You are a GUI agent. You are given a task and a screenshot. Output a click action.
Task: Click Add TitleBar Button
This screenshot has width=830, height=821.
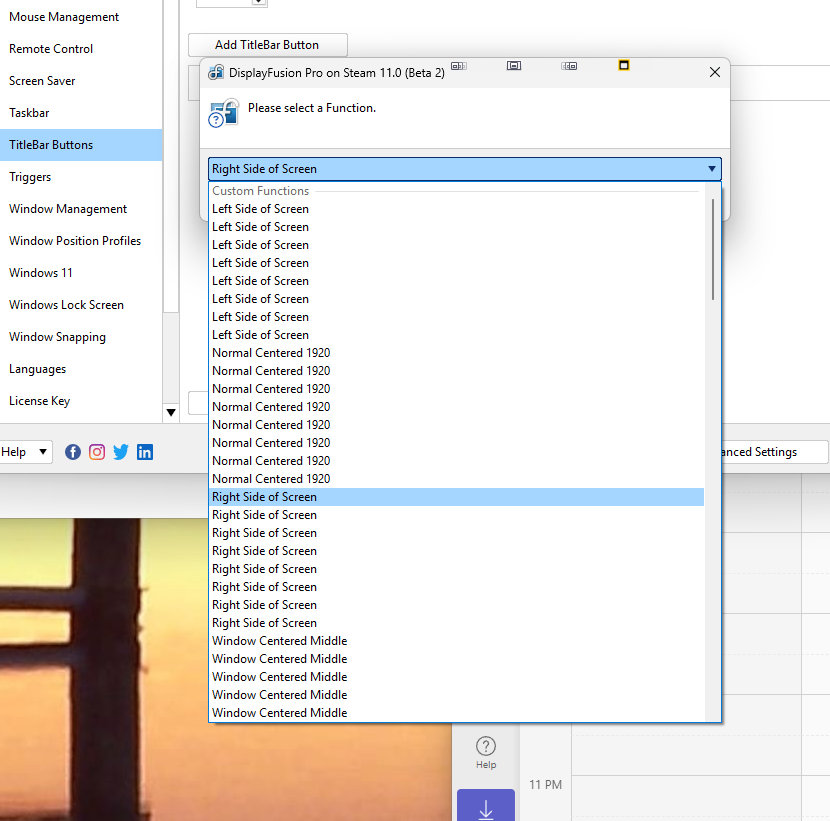267,45
